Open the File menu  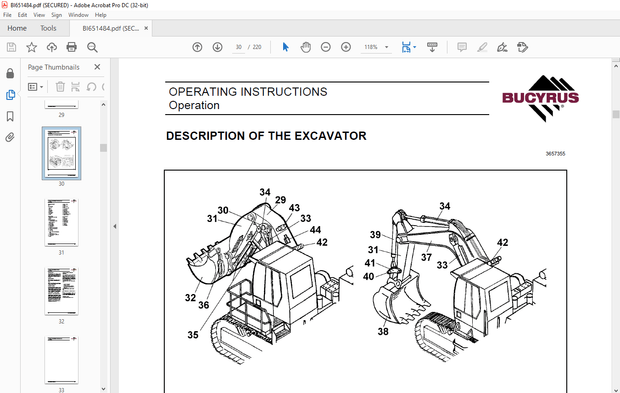[x=7, y=15]
